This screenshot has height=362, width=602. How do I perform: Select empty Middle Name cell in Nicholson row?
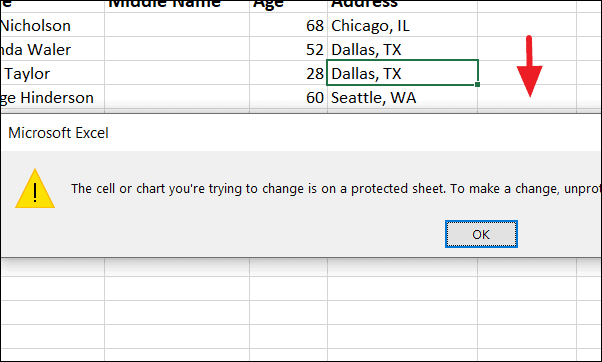(x=177, y=25)
